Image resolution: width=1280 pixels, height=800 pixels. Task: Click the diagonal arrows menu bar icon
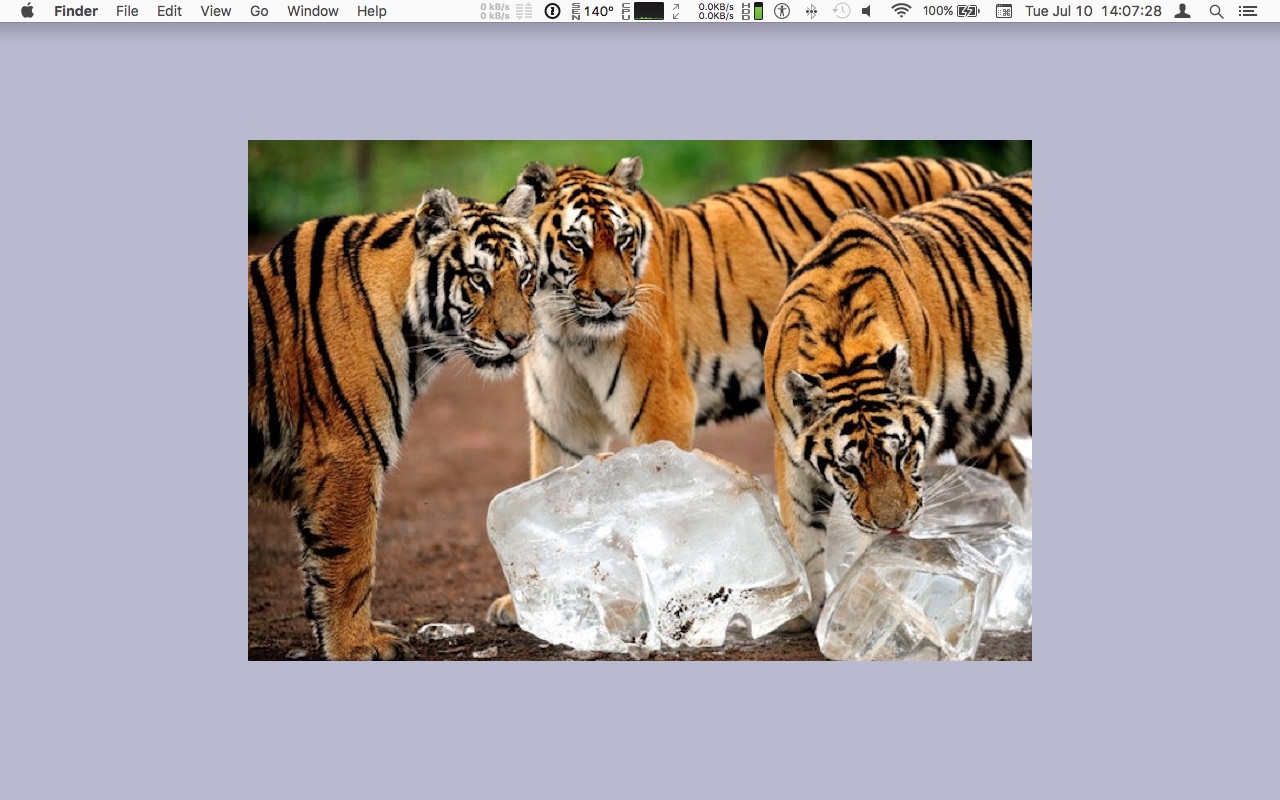(x=677, y=11)
